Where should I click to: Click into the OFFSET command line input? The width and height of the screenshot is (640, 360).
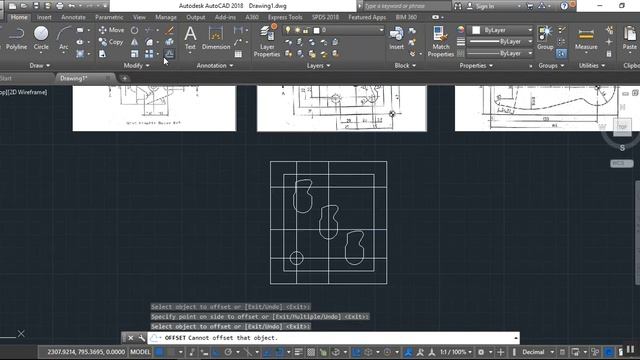333,338
